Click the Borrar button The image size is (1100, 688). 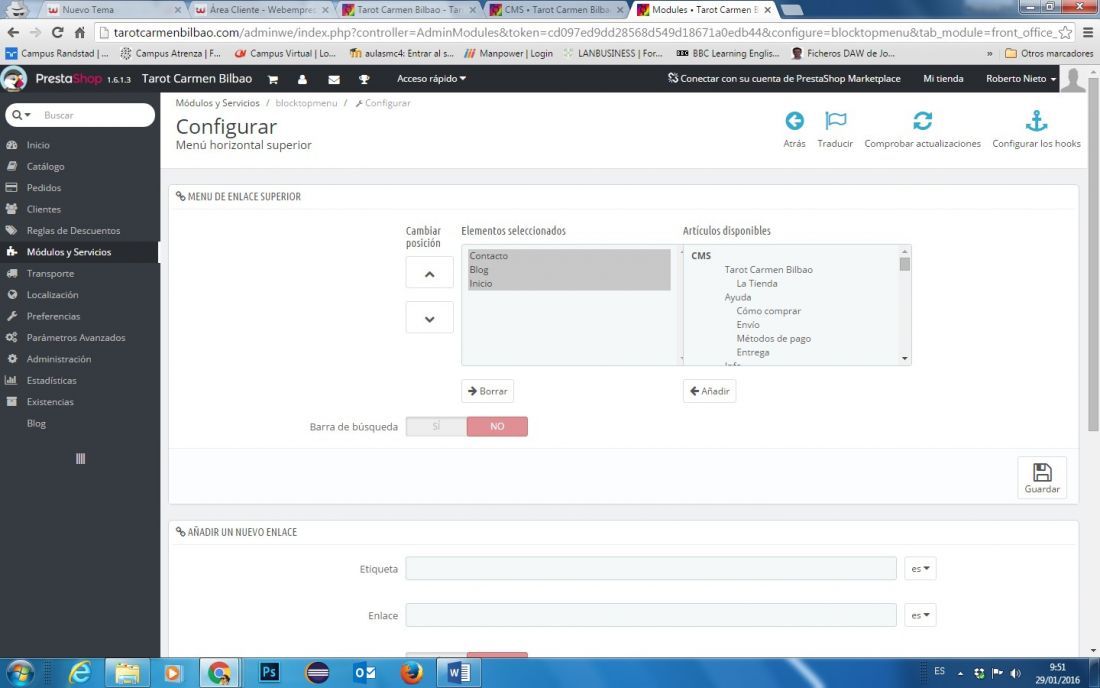pos(488,391)
